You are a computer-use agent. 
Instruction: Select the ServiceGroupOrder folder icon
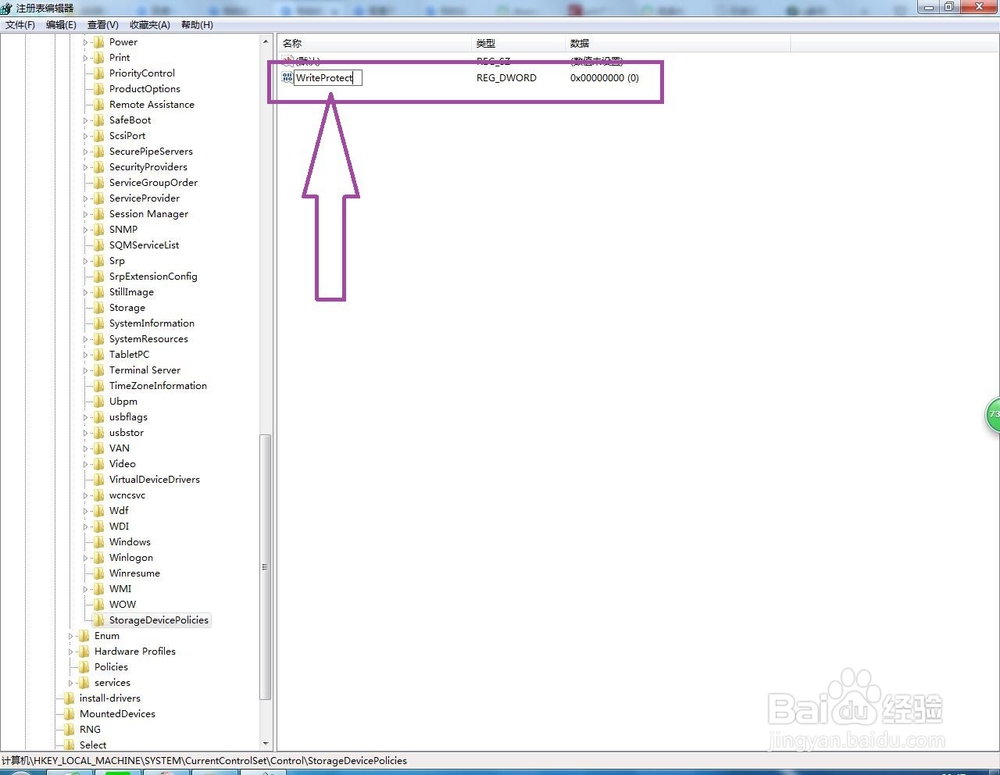pos(99,182)
